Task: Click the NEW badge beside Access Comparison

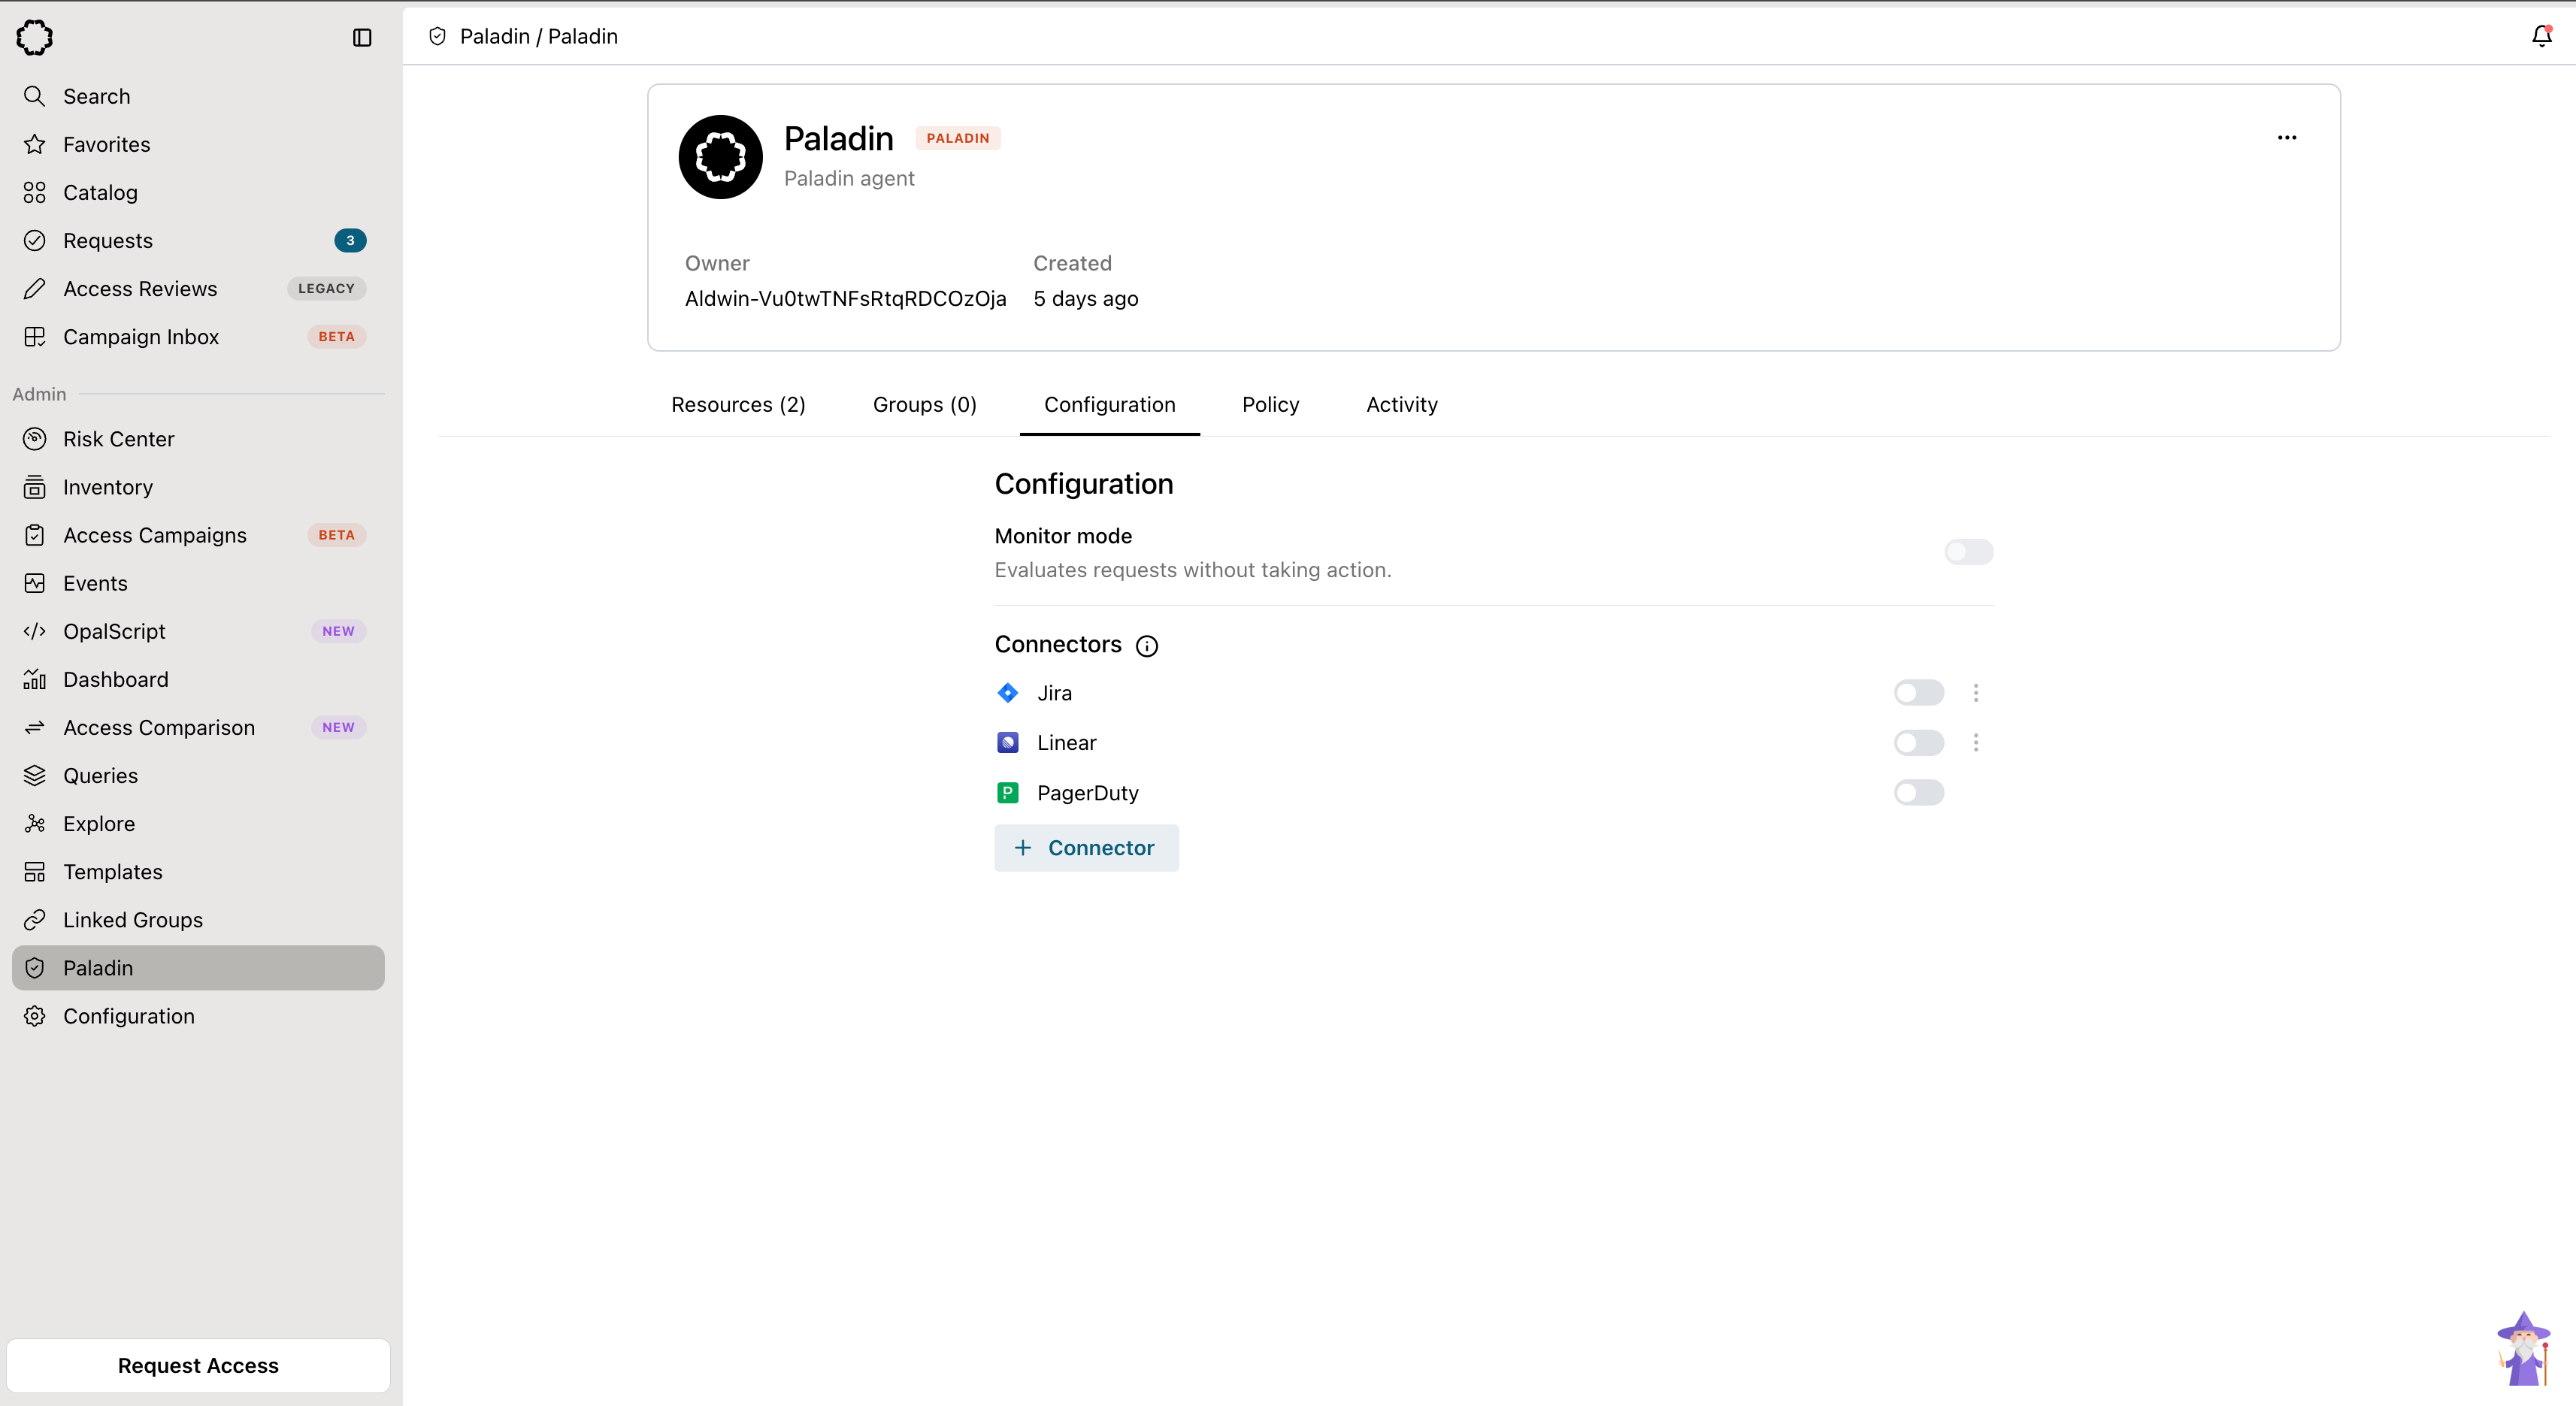Action: click(338, 727)
